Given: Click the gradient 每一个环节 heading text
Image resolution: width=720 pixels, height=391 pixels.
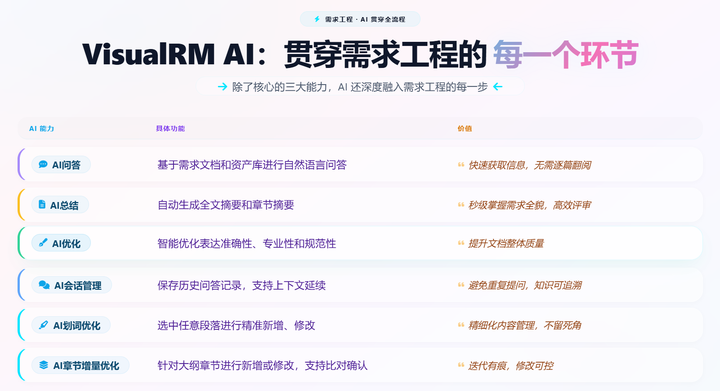Looking at the screenshot, I should click(566, 55).
